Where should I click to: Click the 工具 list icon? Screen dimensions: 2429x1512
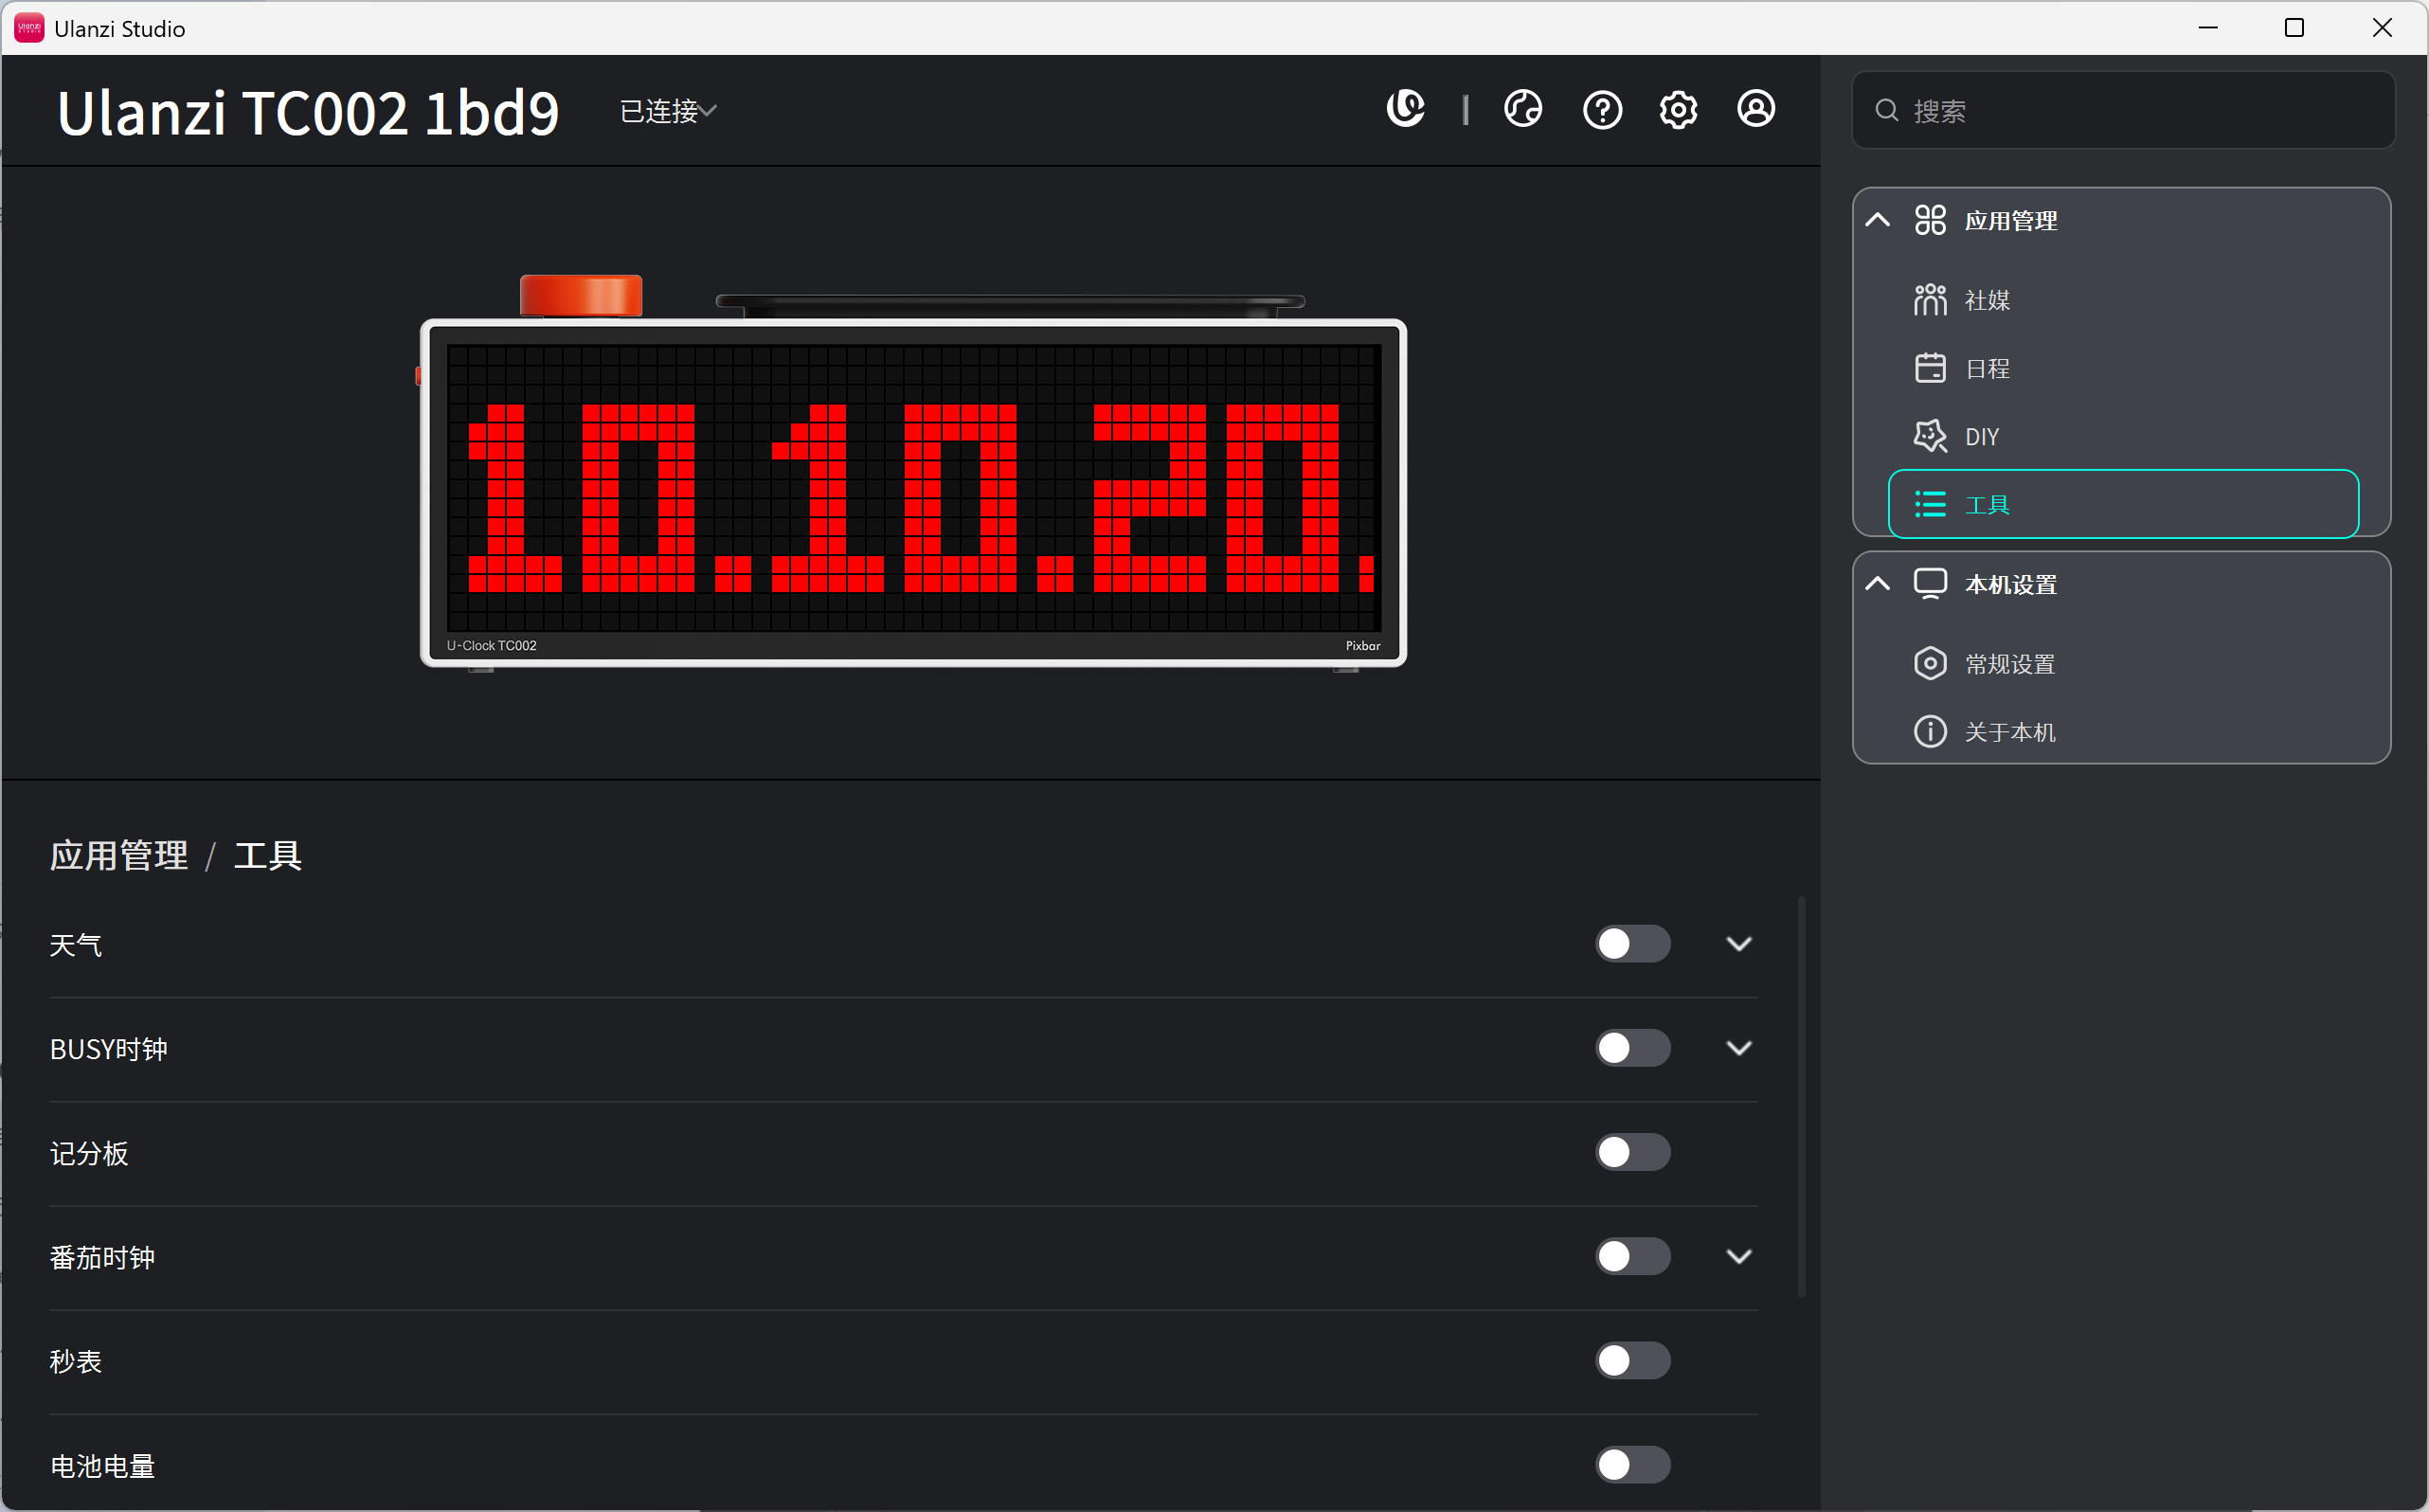[1930, 504]
